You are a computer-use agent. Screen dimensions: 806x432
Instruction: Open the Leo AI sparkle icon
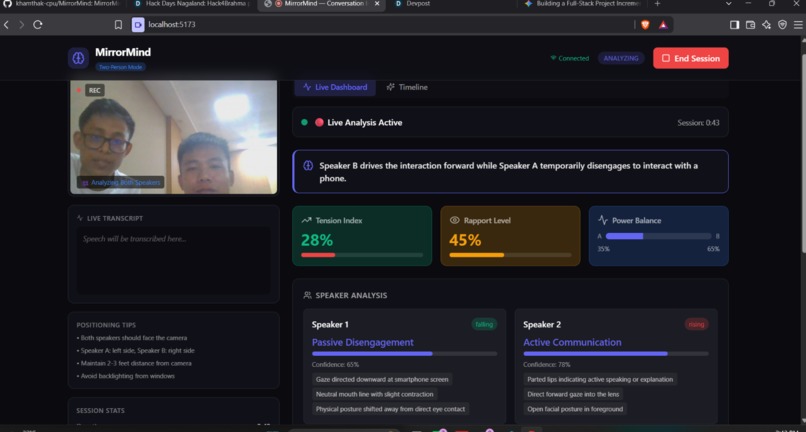tap(766, 25)
